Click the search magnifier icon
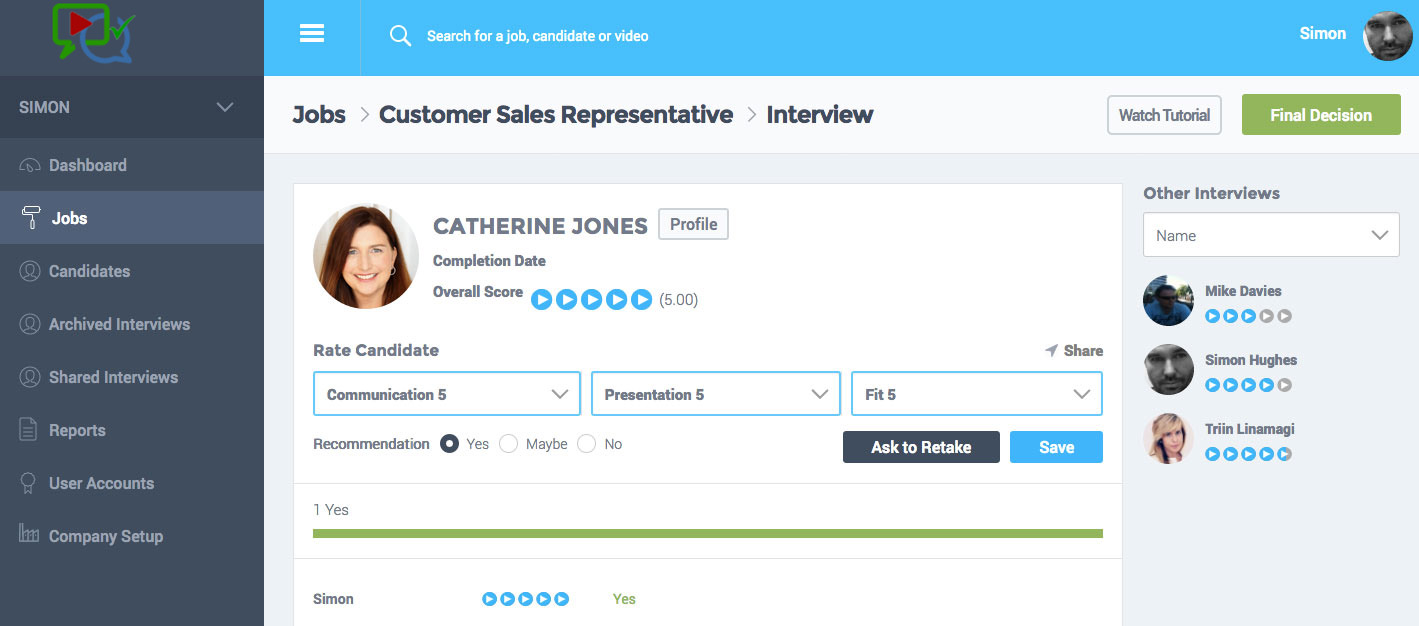 pos(400,35)
